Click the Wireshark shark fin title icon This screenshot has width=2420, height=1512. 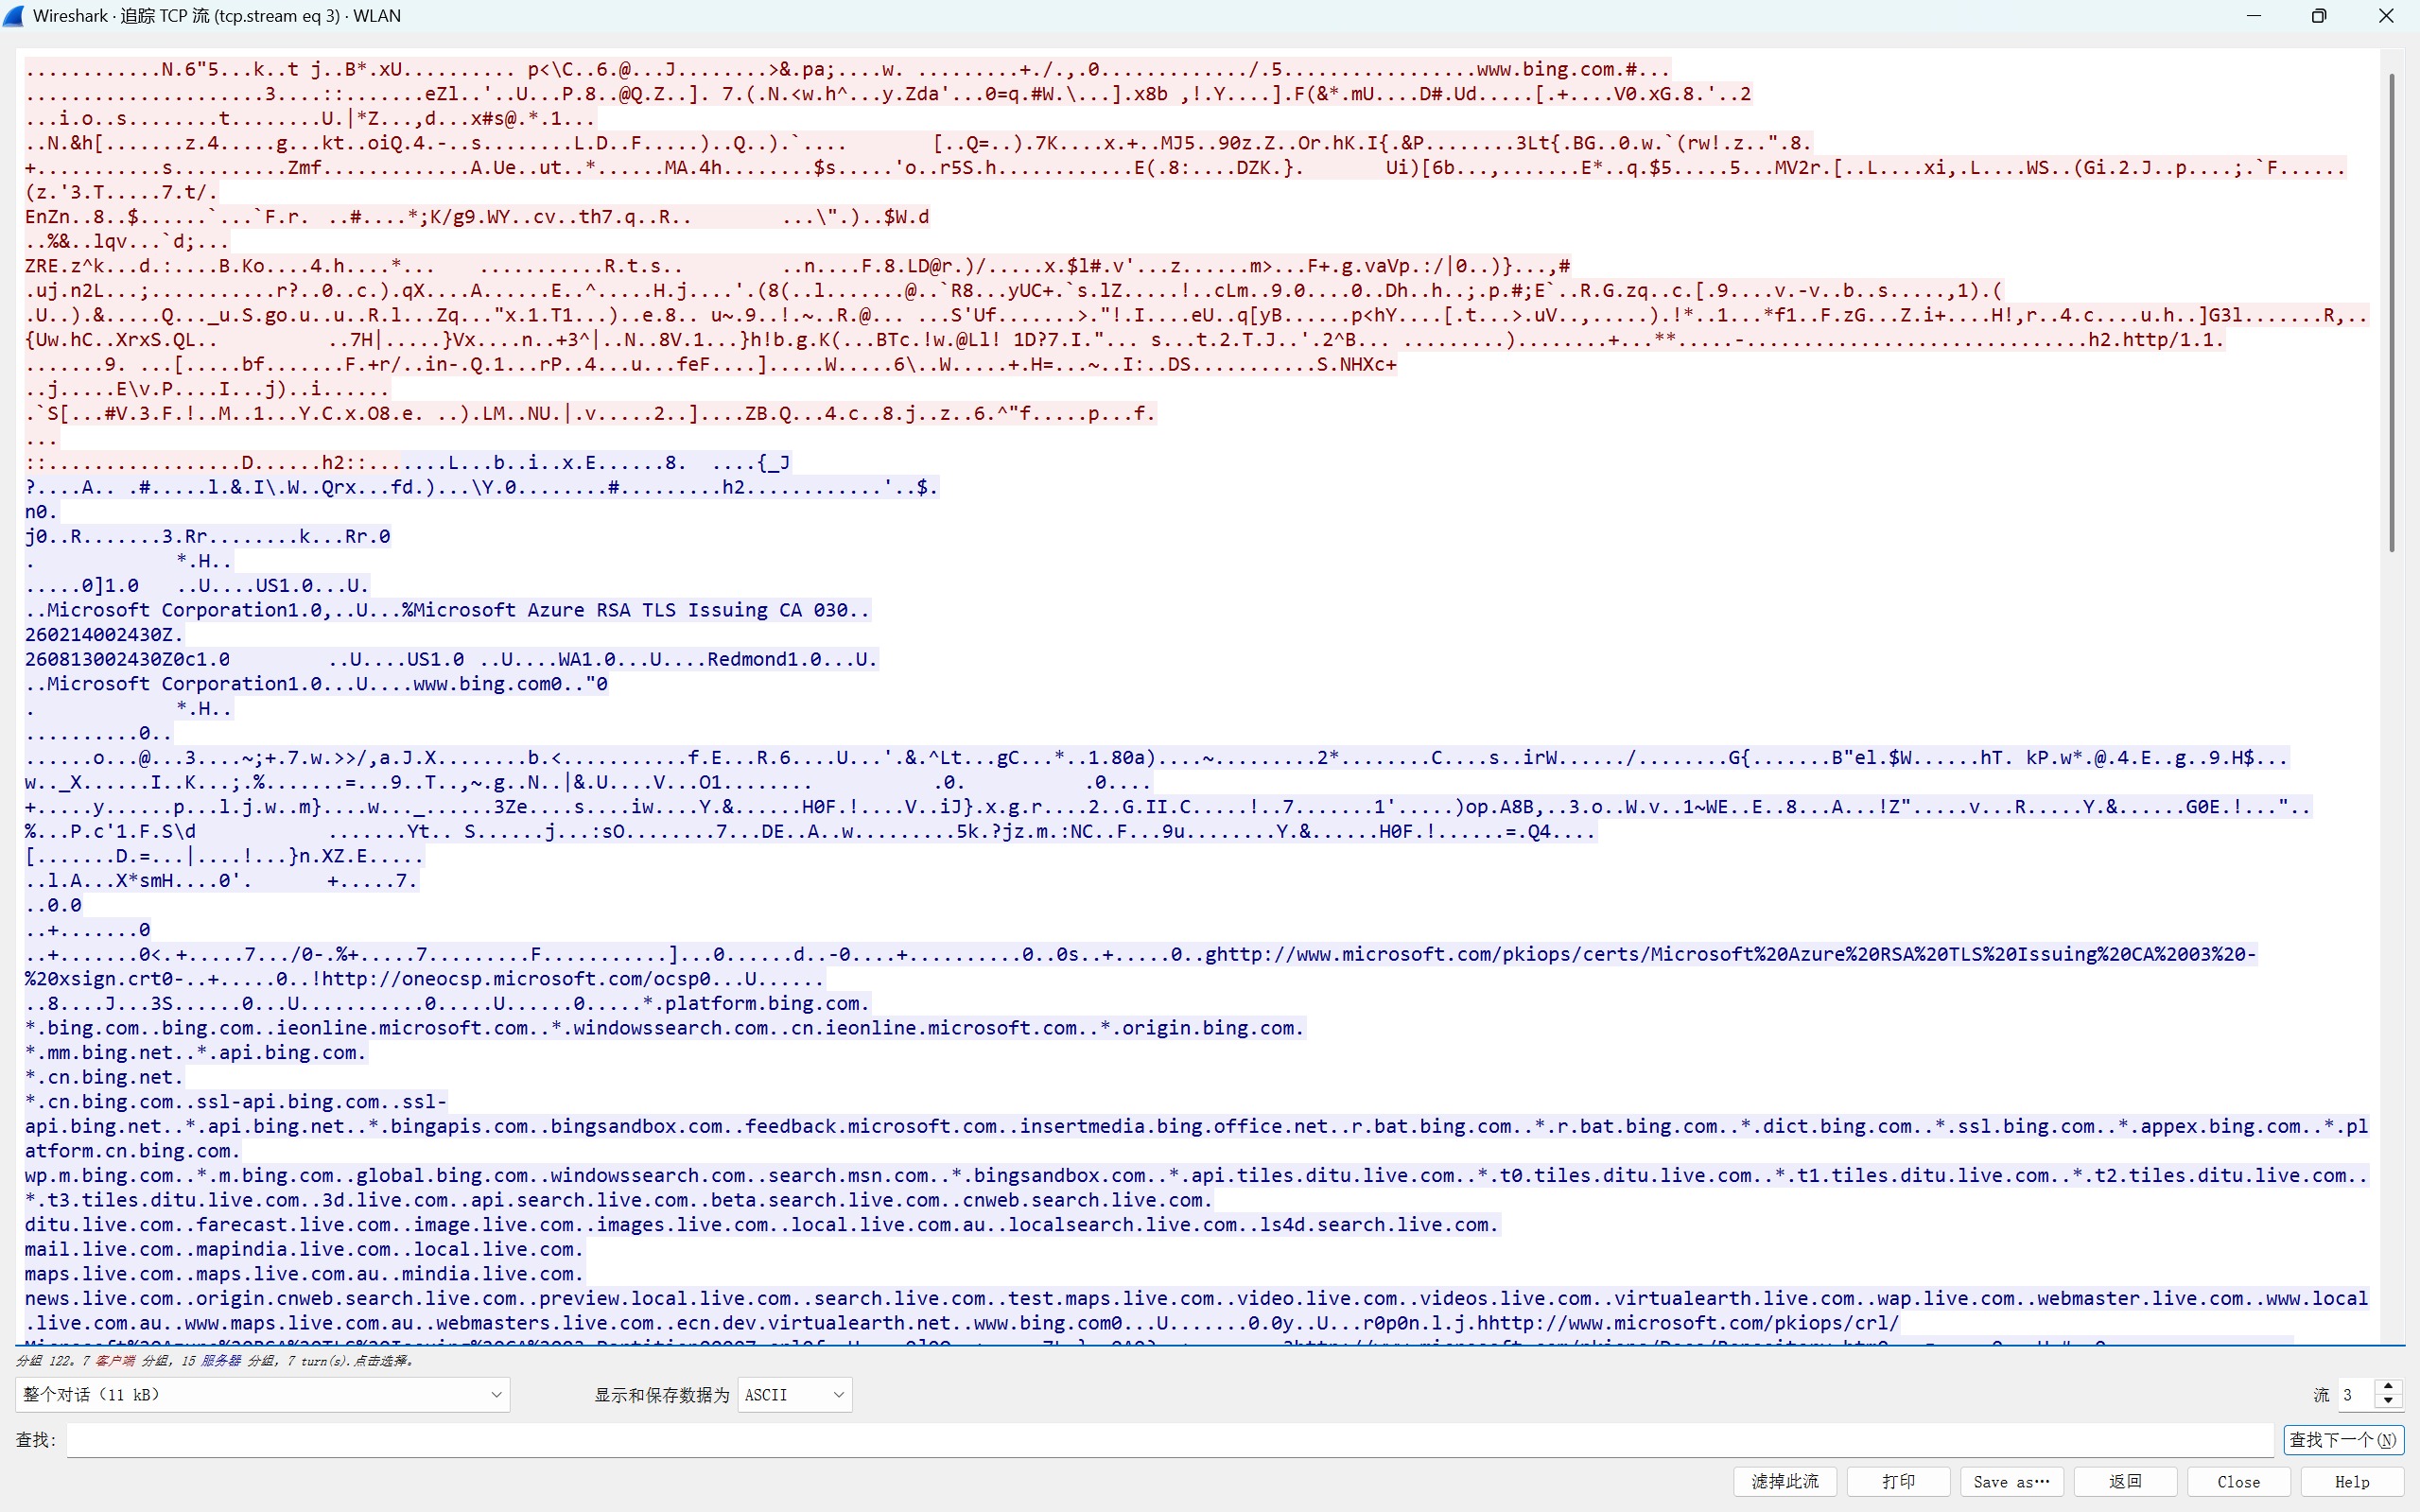click(x=14, y=16)
